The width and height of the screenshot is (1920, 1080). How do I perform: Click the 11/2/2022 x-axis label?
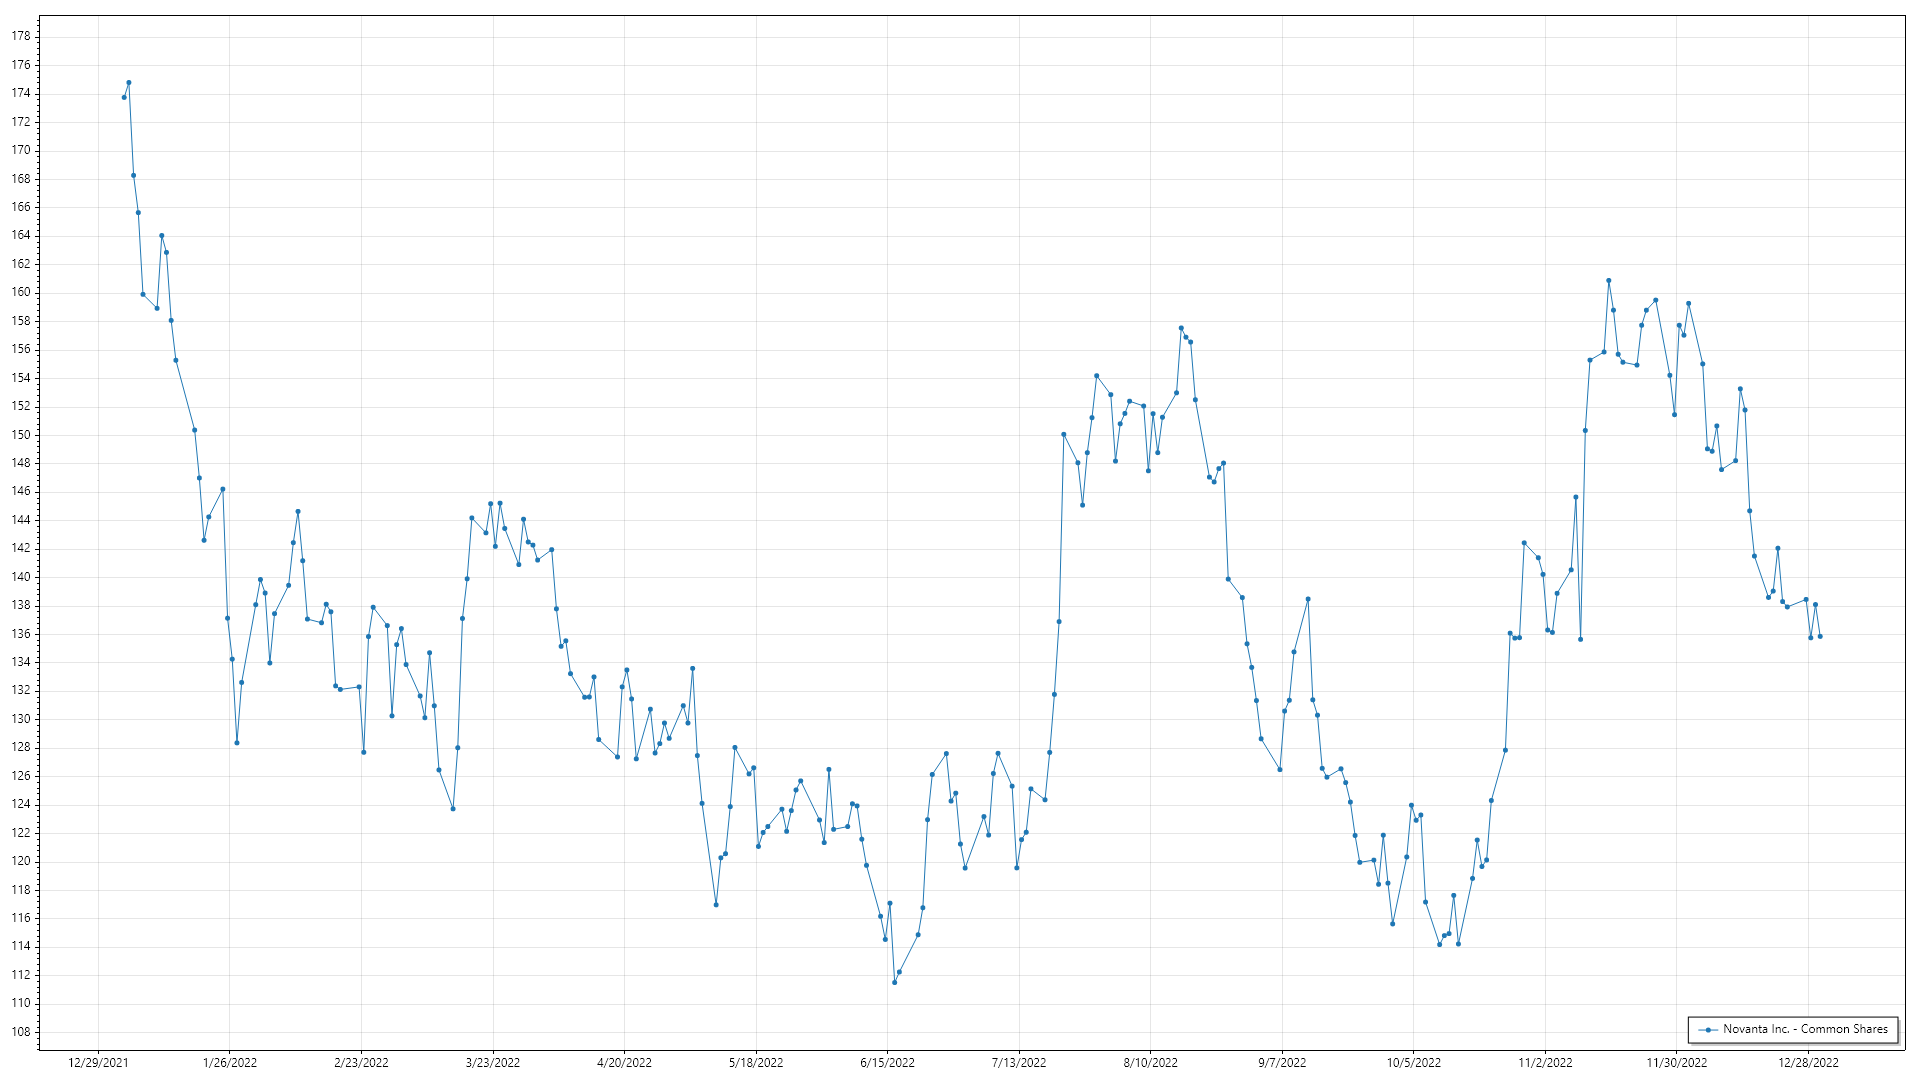coord(1545,1063)
